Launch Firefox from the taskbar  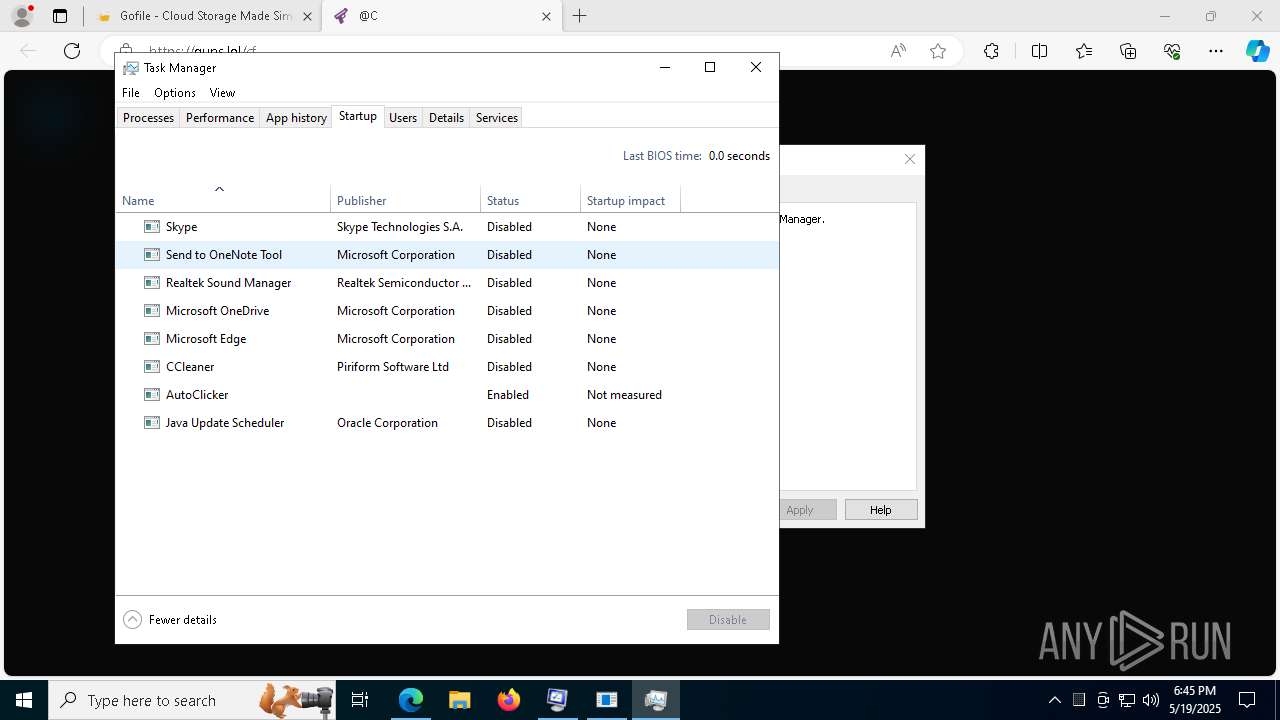click(x=509, y=700)
